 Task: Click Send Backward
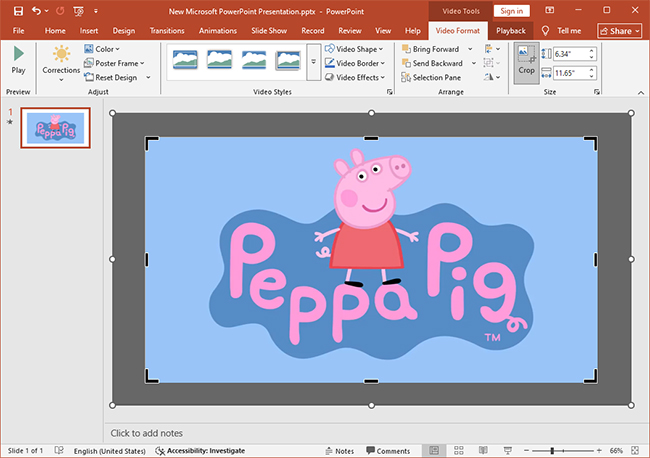click(x=432, y=63)
